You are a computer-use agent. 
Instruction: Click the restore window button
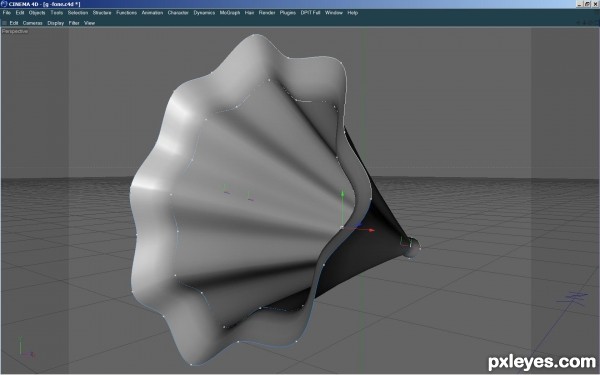(587, 4)
